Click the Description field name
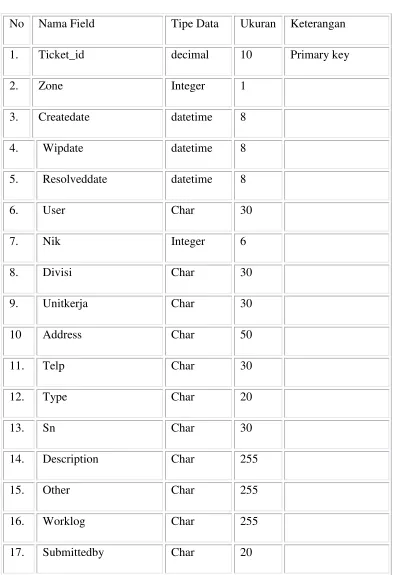The width and height of the screenshot is (393, 575). pos(70,459)
